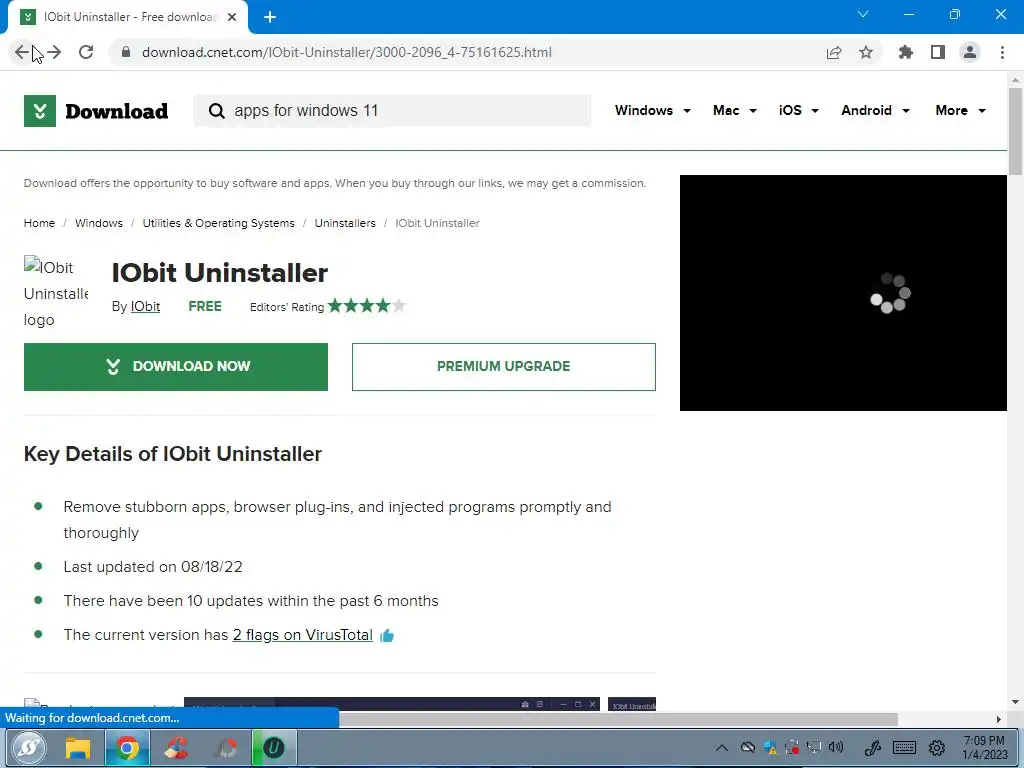Screen dimensions: 1024x768
Task: Open a new browser tab
Action: tap(270, 17)
